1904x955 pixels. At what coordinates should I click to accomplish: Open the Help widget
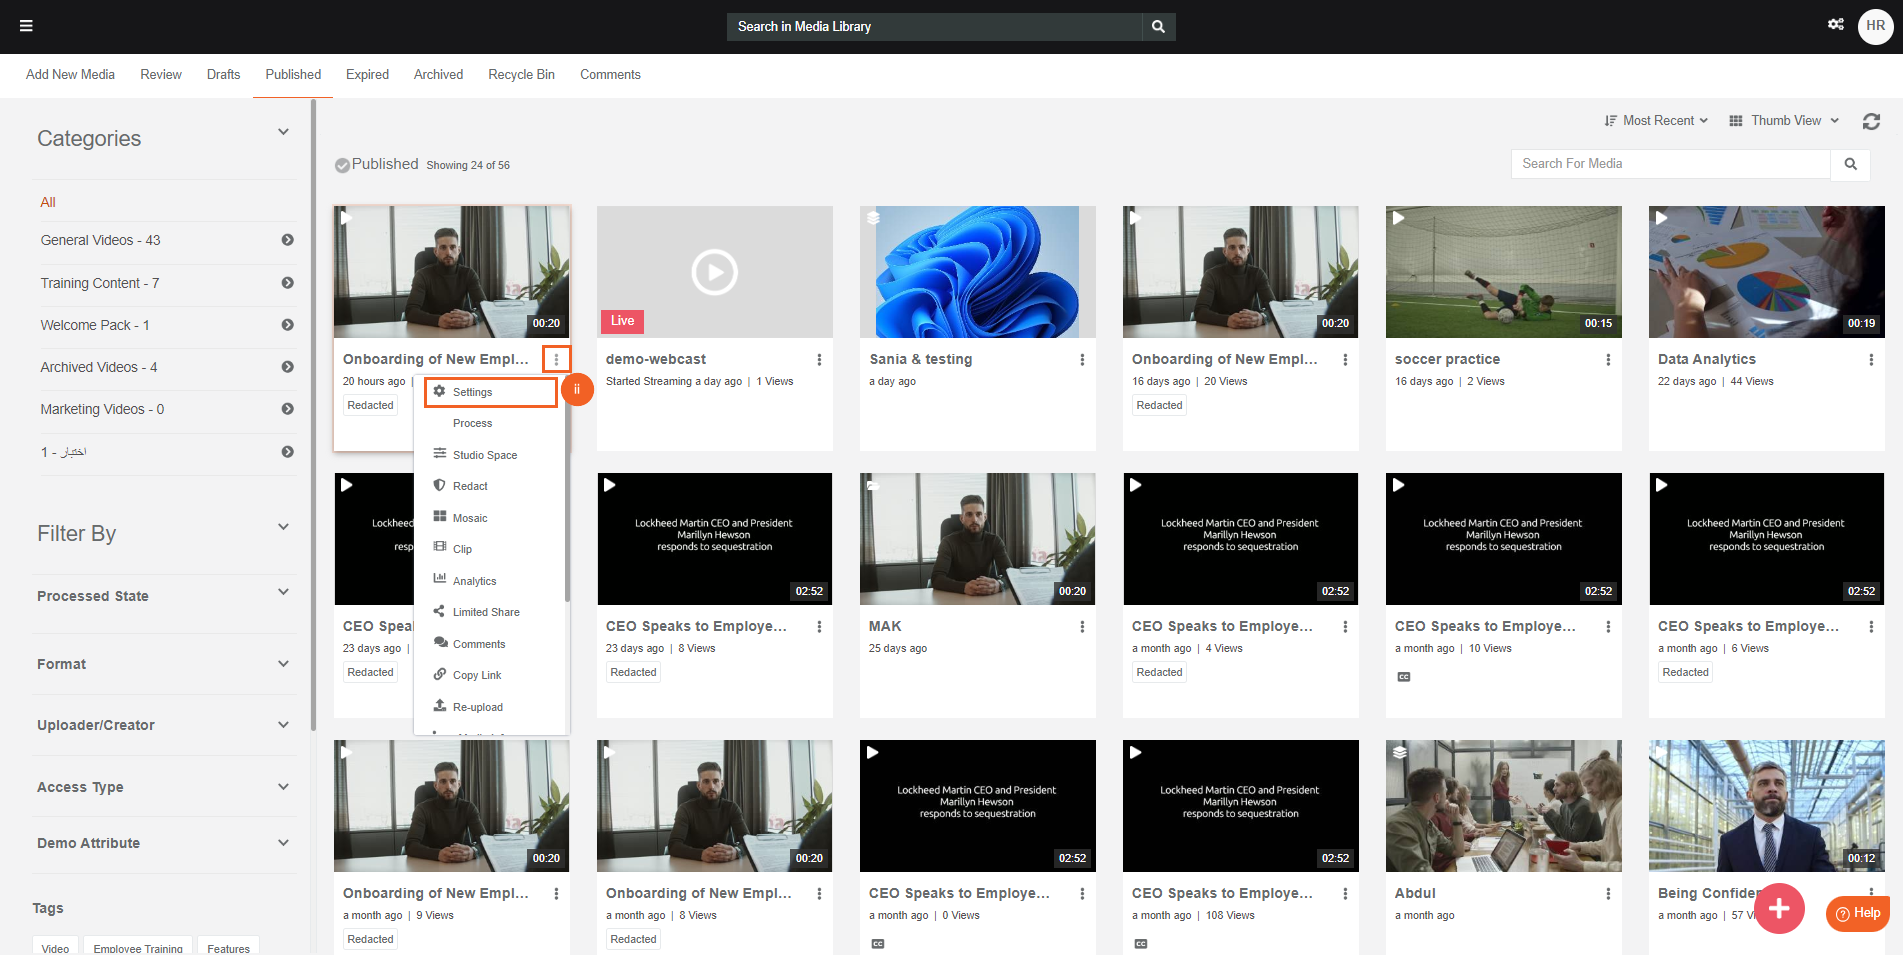point(1857,913)
